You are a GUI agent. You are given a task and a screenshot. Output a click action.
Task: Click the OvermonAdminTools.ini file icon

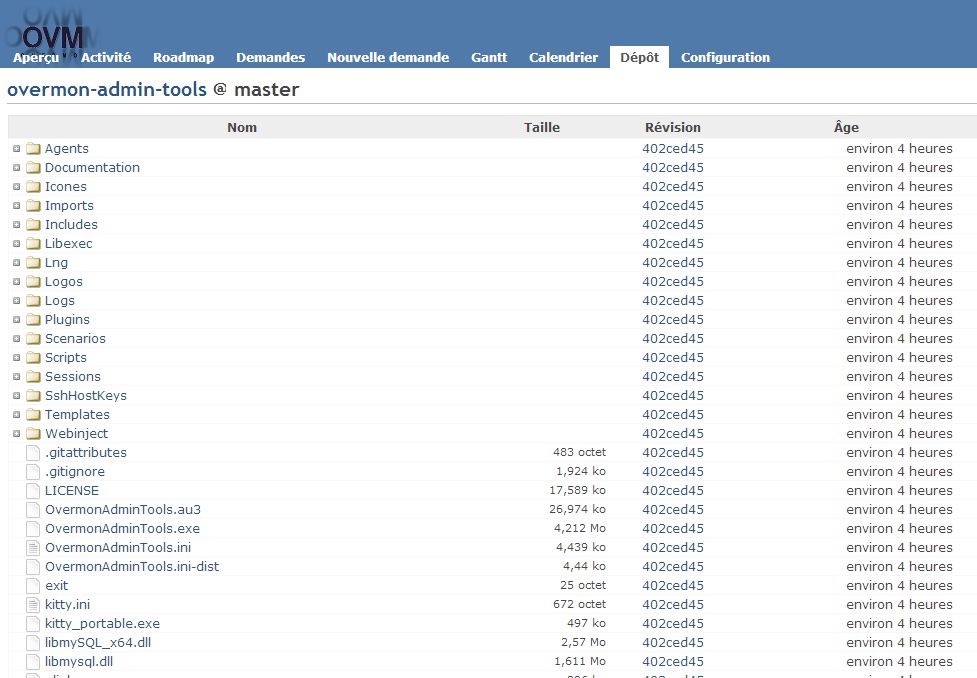[x=33, y=548]
